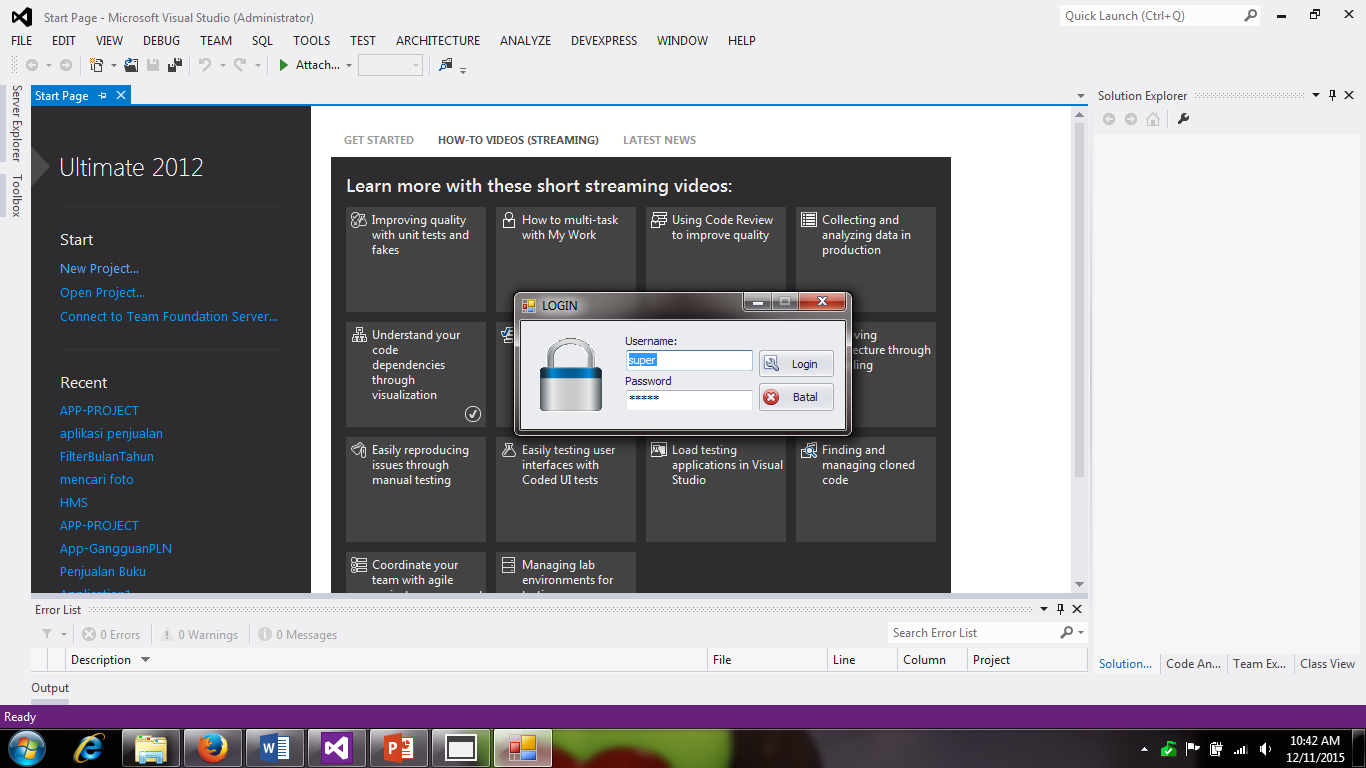Click the New Project toolbar icon
Image resolution: width=1366 pixels, height=768 pixels.
click(97, 65)
